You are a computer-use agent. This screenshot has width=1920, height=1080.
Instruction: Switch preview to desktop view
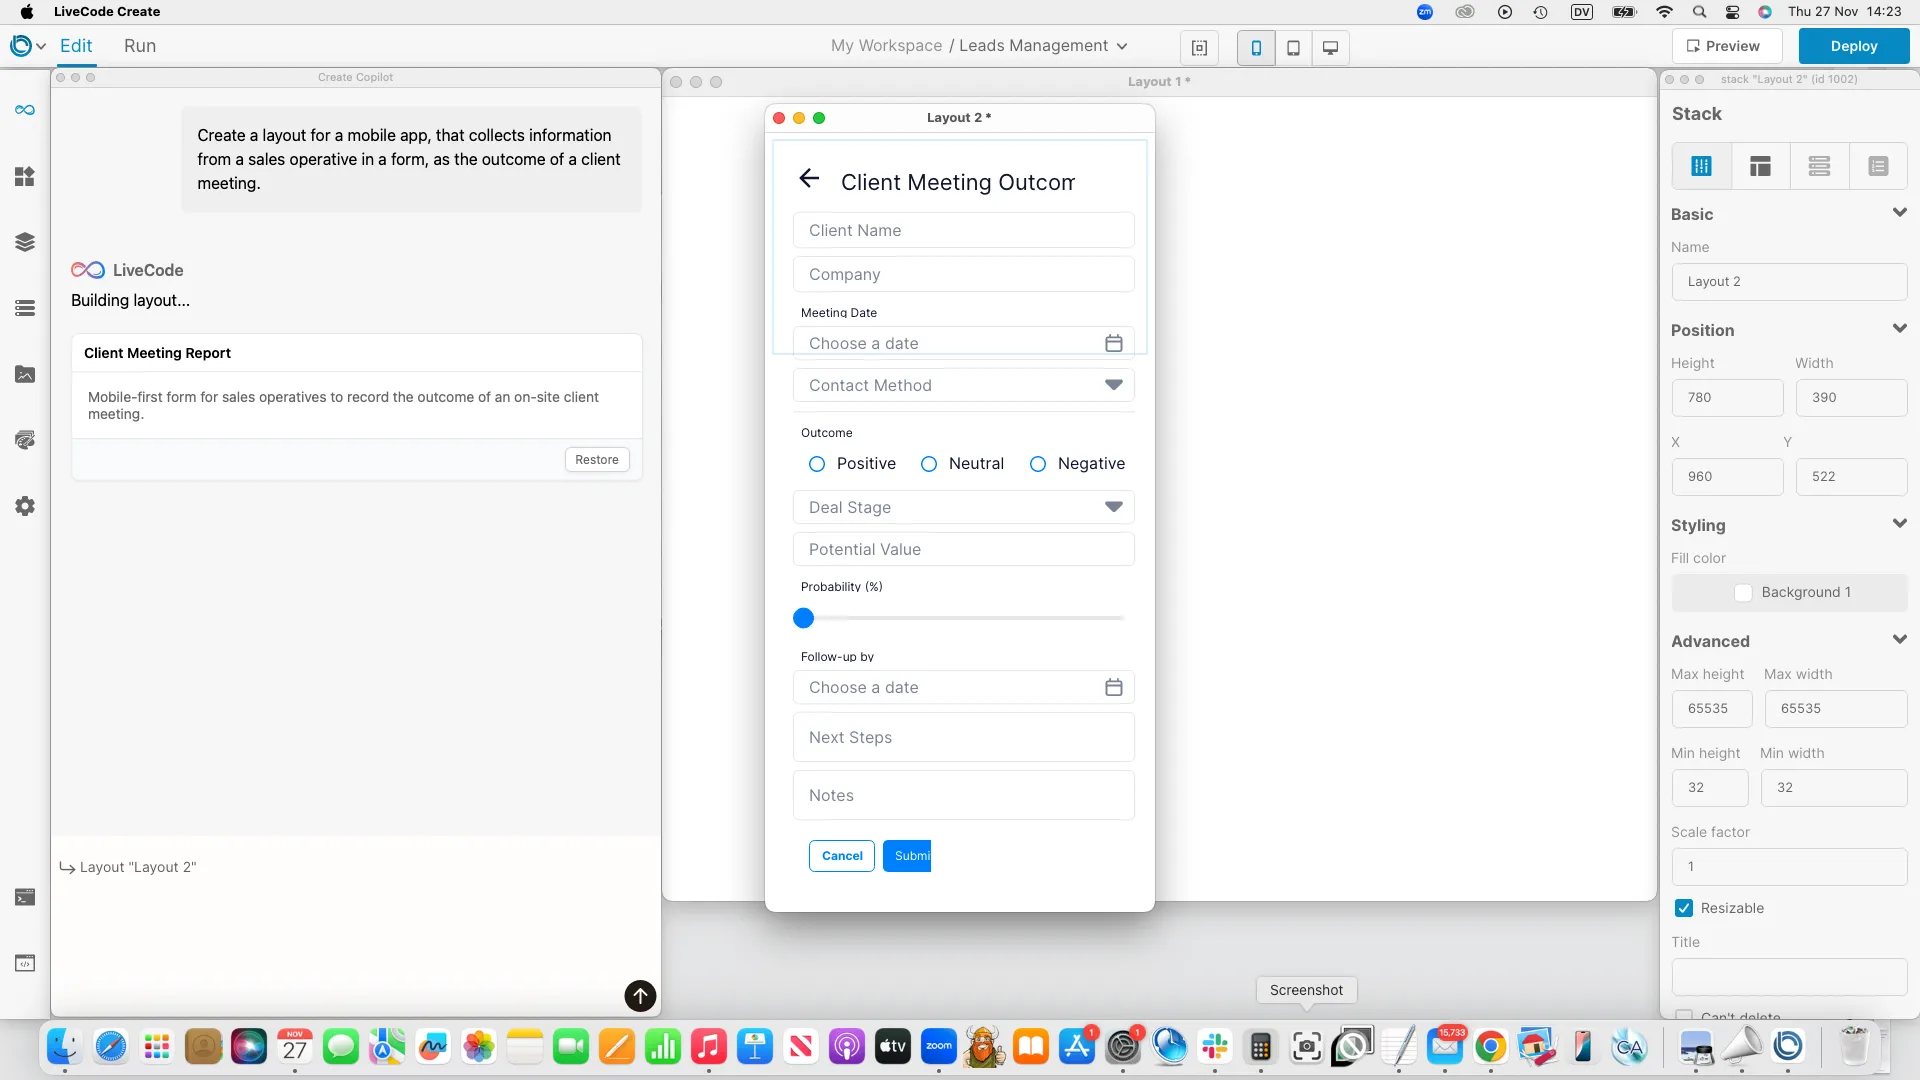[1330, 47]
